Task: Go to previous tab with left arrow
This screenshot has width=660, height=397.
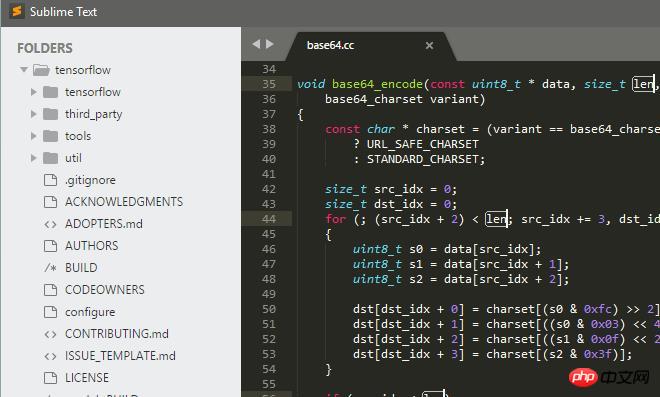Action: pyautogui.click(x=256, y=44)
